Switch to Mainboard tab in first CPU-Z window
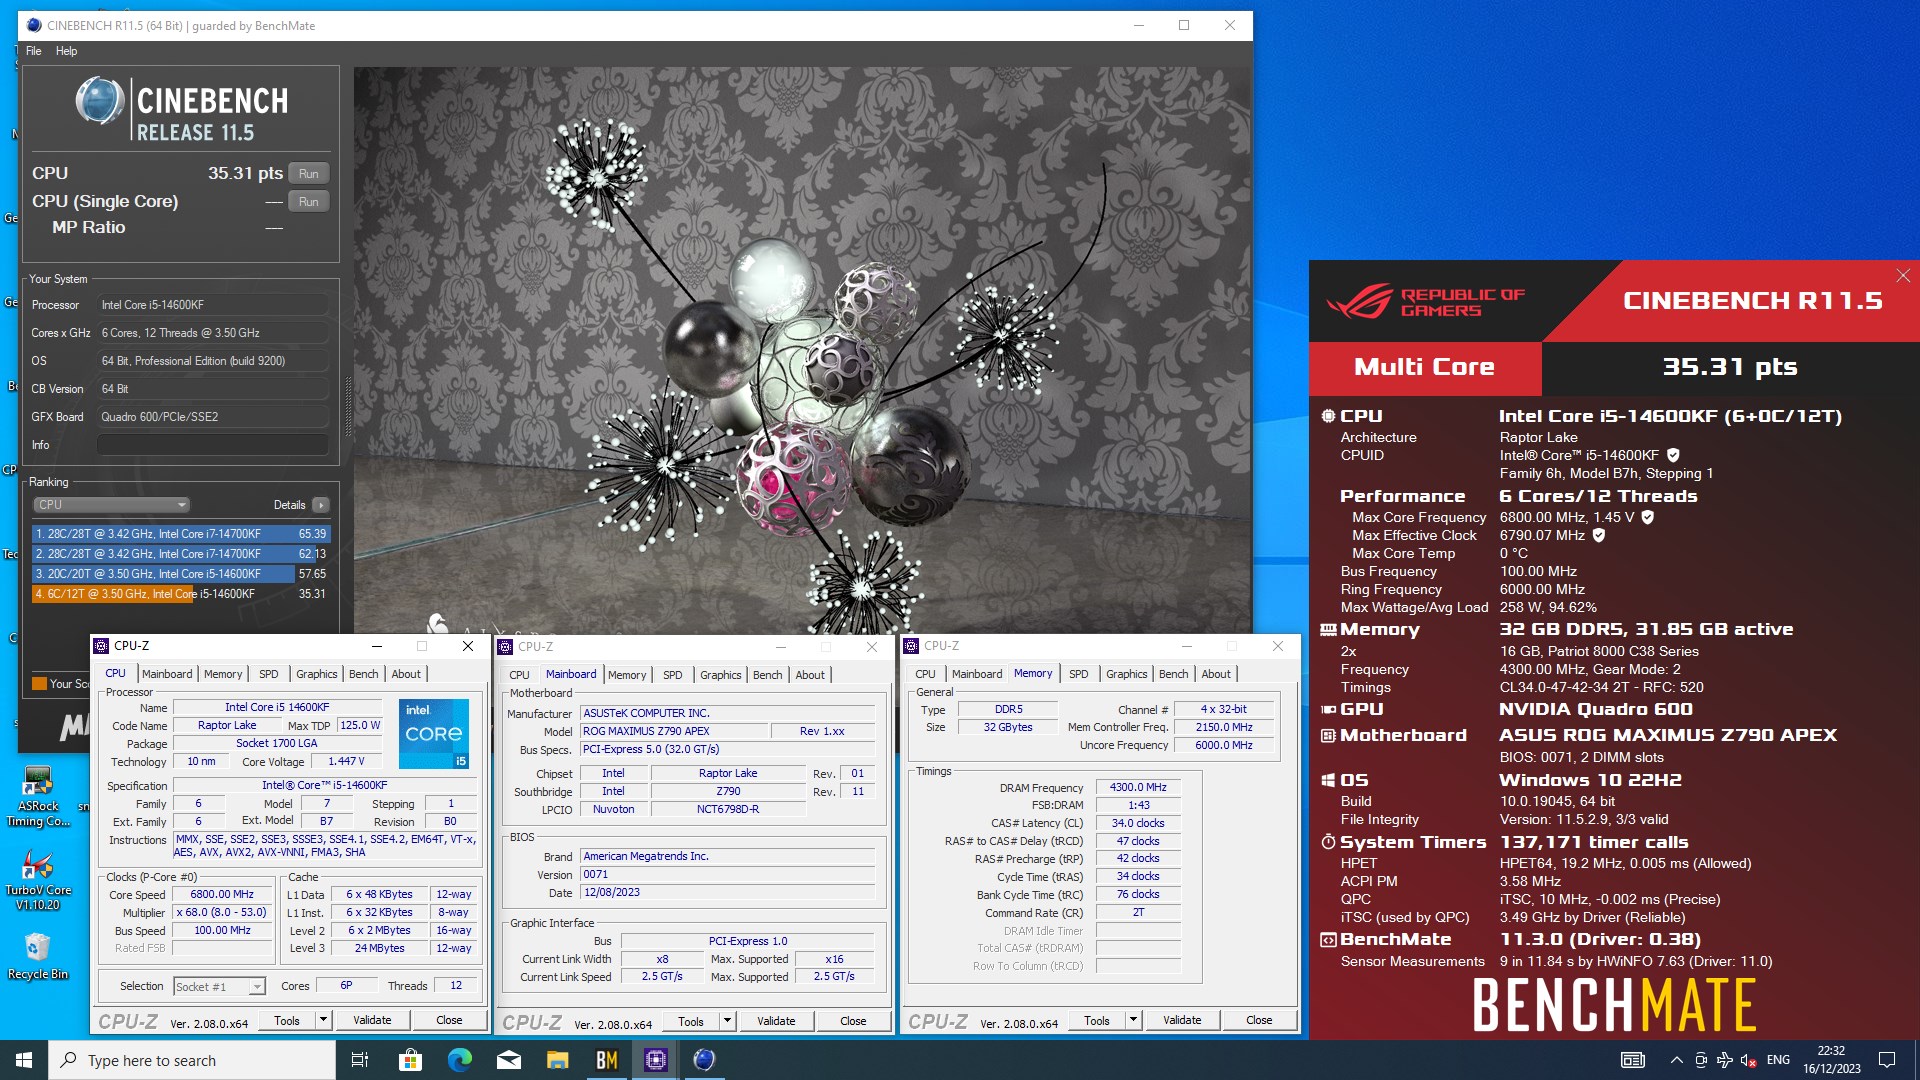 coord(167,674)
